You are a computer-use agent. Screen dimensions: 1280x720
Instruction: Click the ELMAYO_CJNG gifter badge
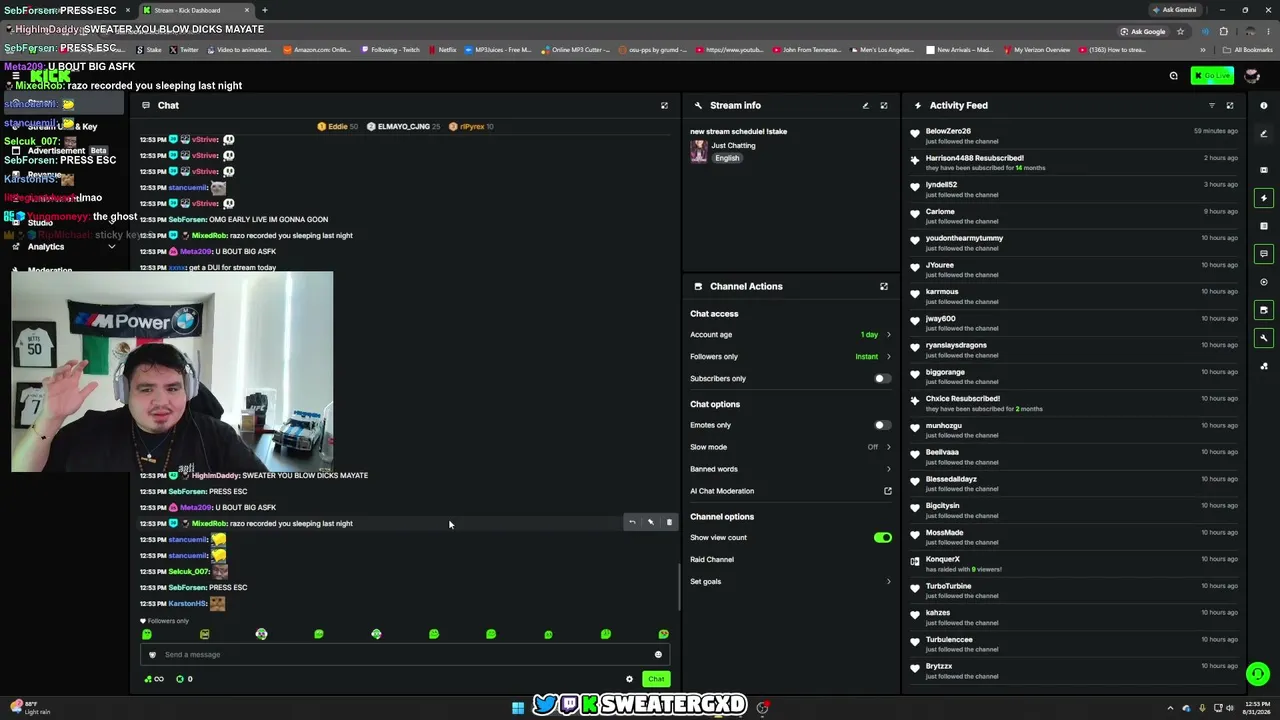coord(404,127)
